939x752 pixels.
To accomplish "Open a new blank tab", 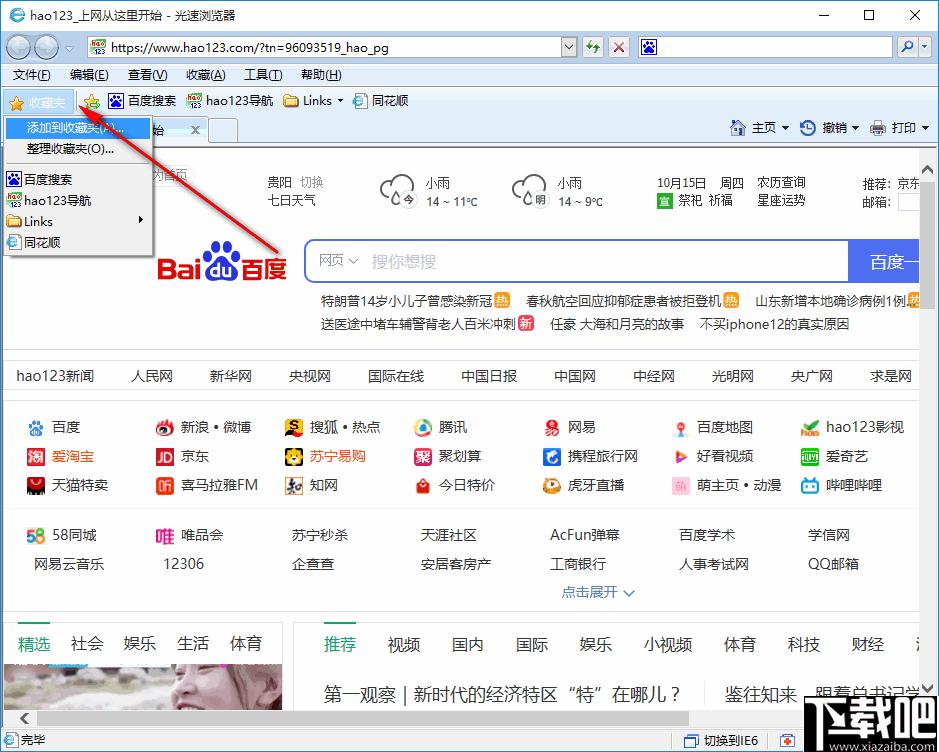I will coord(224,130).
